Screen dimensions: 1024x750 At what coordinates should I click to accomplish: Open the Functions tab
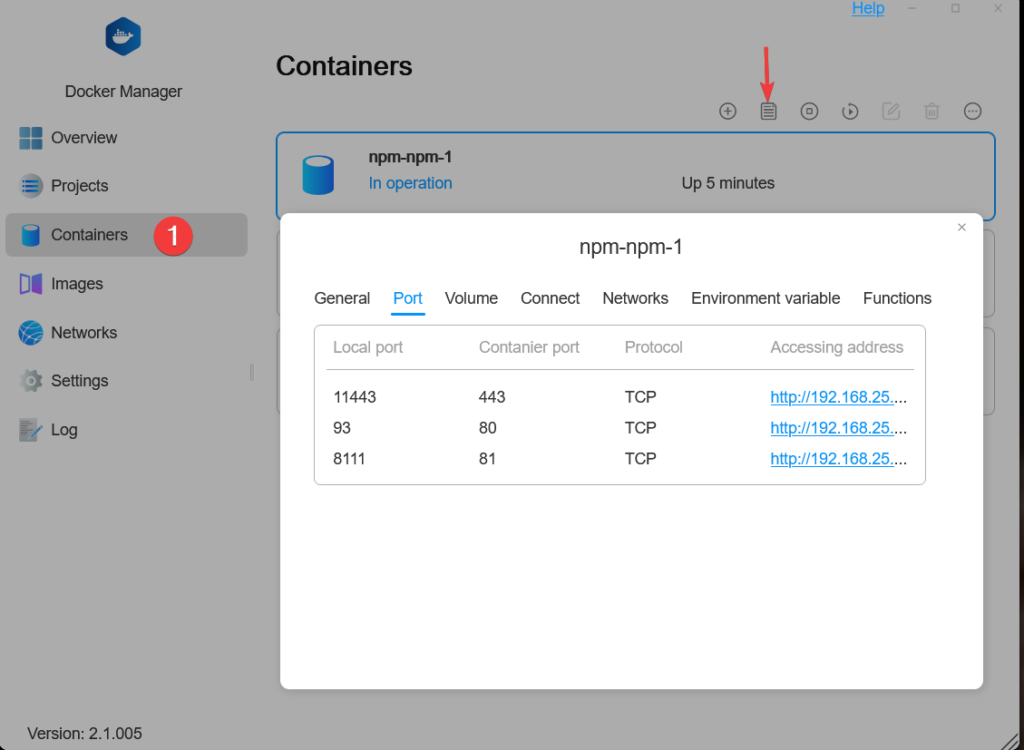click(897, 298)
